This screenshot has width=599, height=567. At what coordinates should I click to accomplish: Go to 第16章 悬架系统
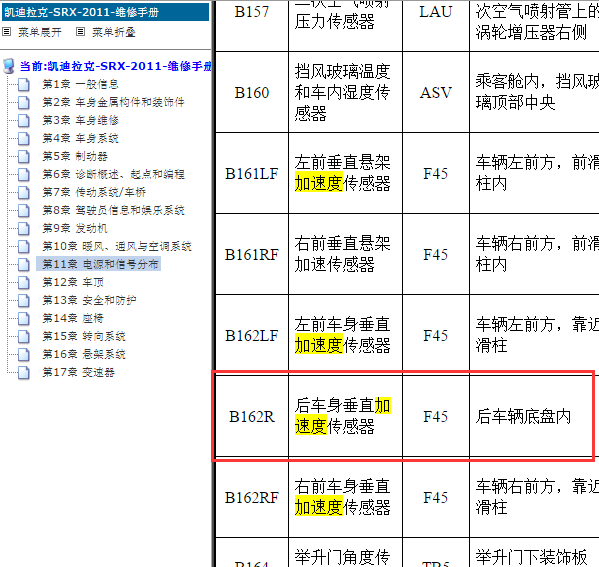coord(84,354)
